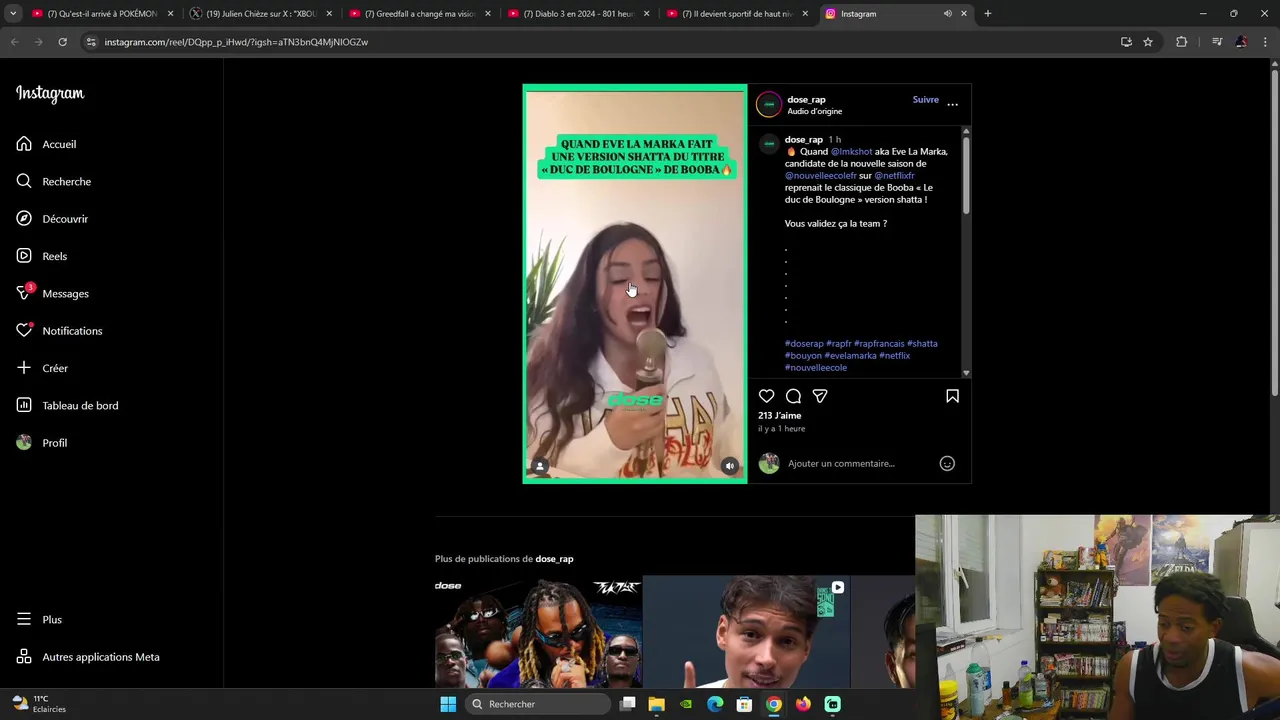1280x720 pixels.
Task: Open the three-dot post options menu
Action: point(952,104)
